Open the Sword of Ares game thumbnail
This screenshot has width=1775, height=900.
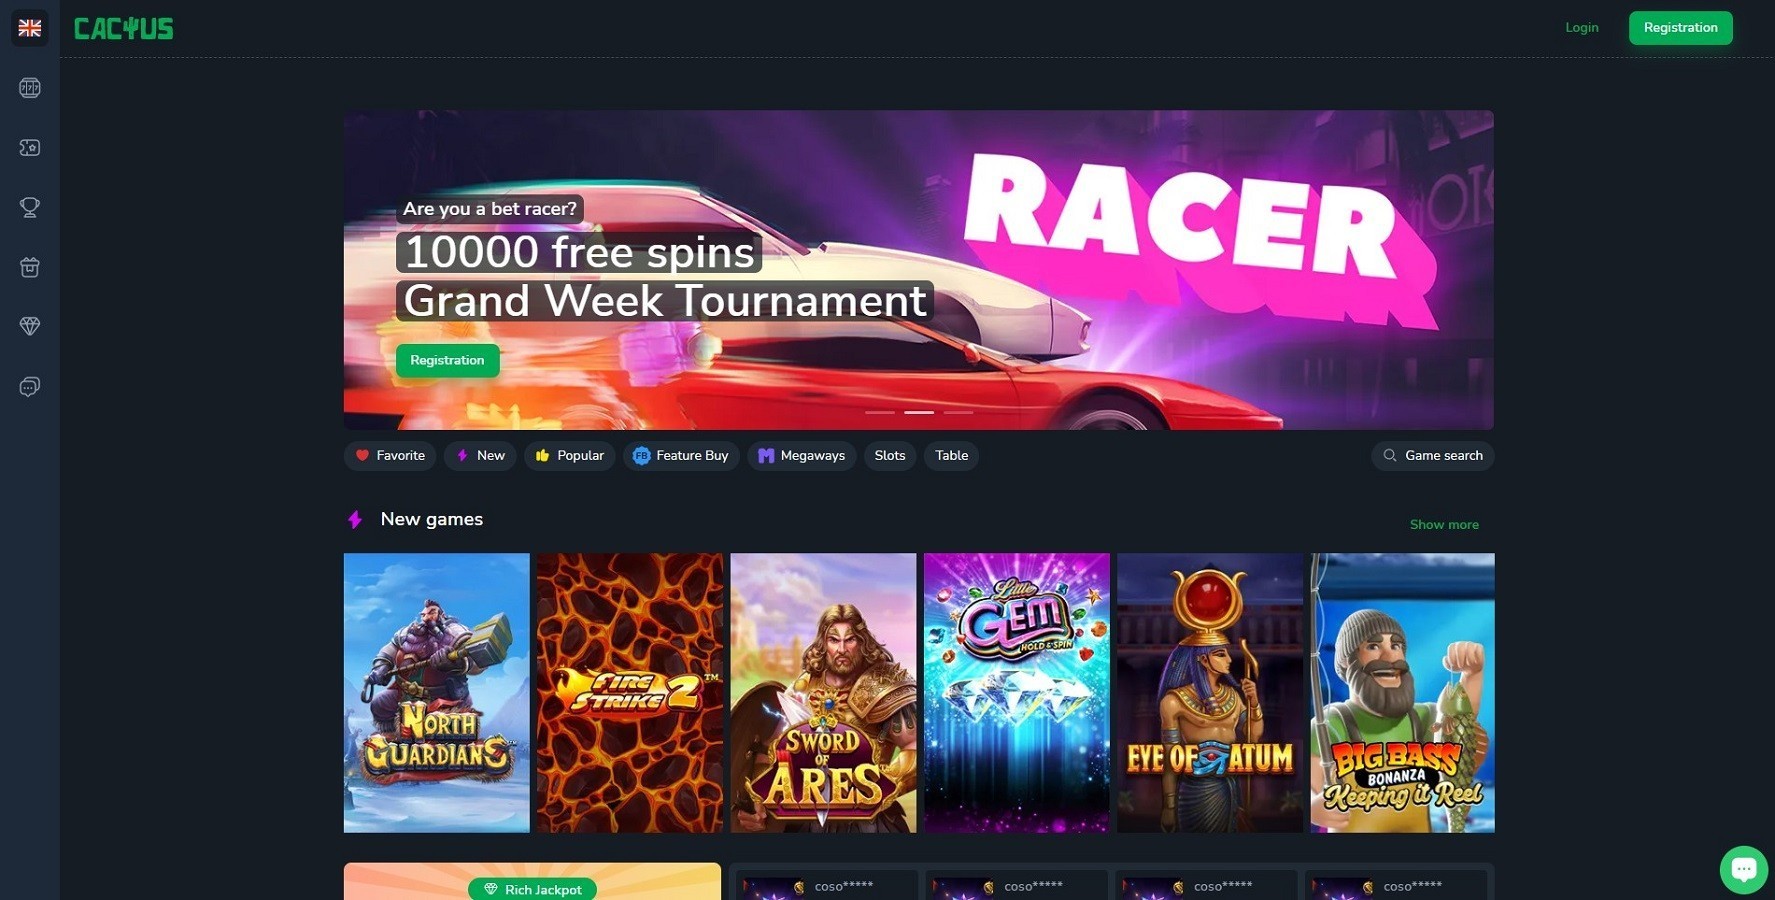pyautogui.click(x=823, y=693)
